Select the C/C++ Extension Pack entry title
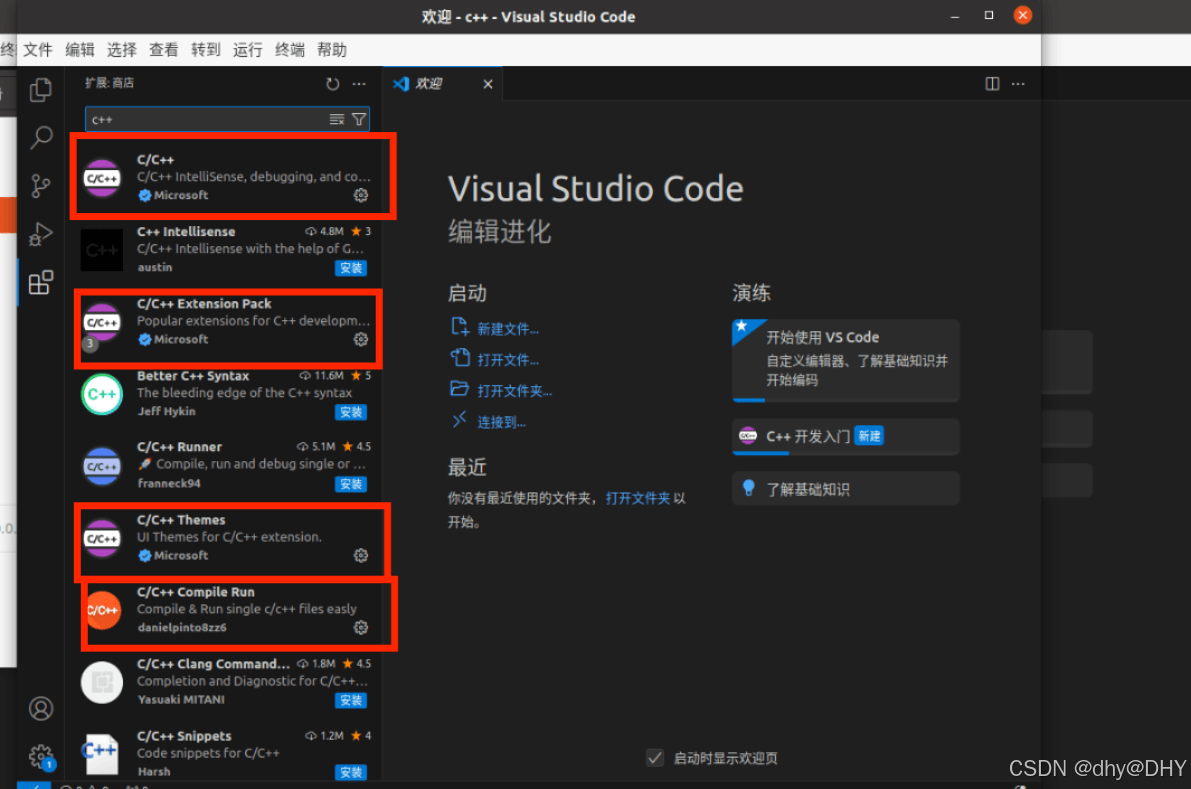 pos(204,304)
